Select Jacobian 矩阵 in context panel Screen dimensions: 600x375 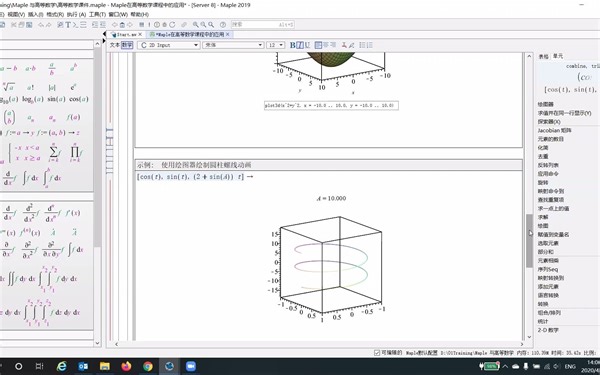coord(554,130)
